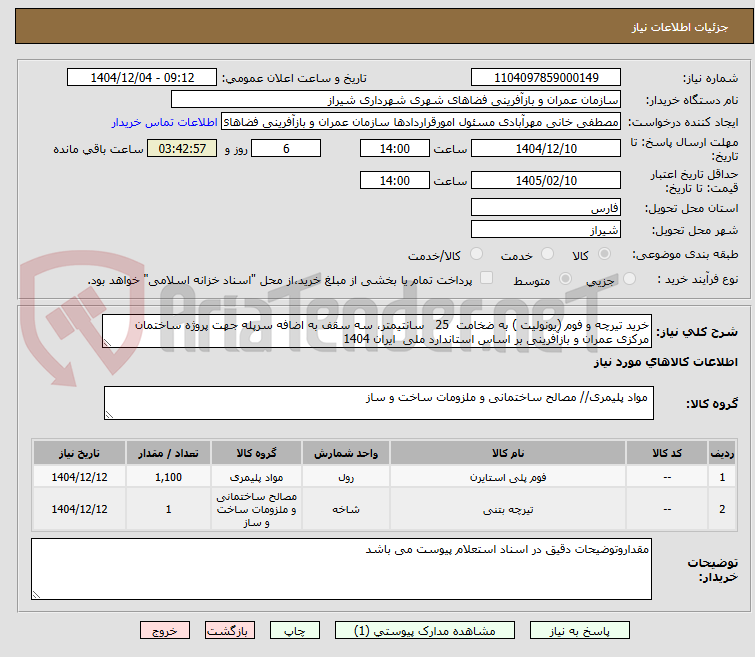Click the گروه کالا text box
755x657 pixels.
[x=379, y=403]
